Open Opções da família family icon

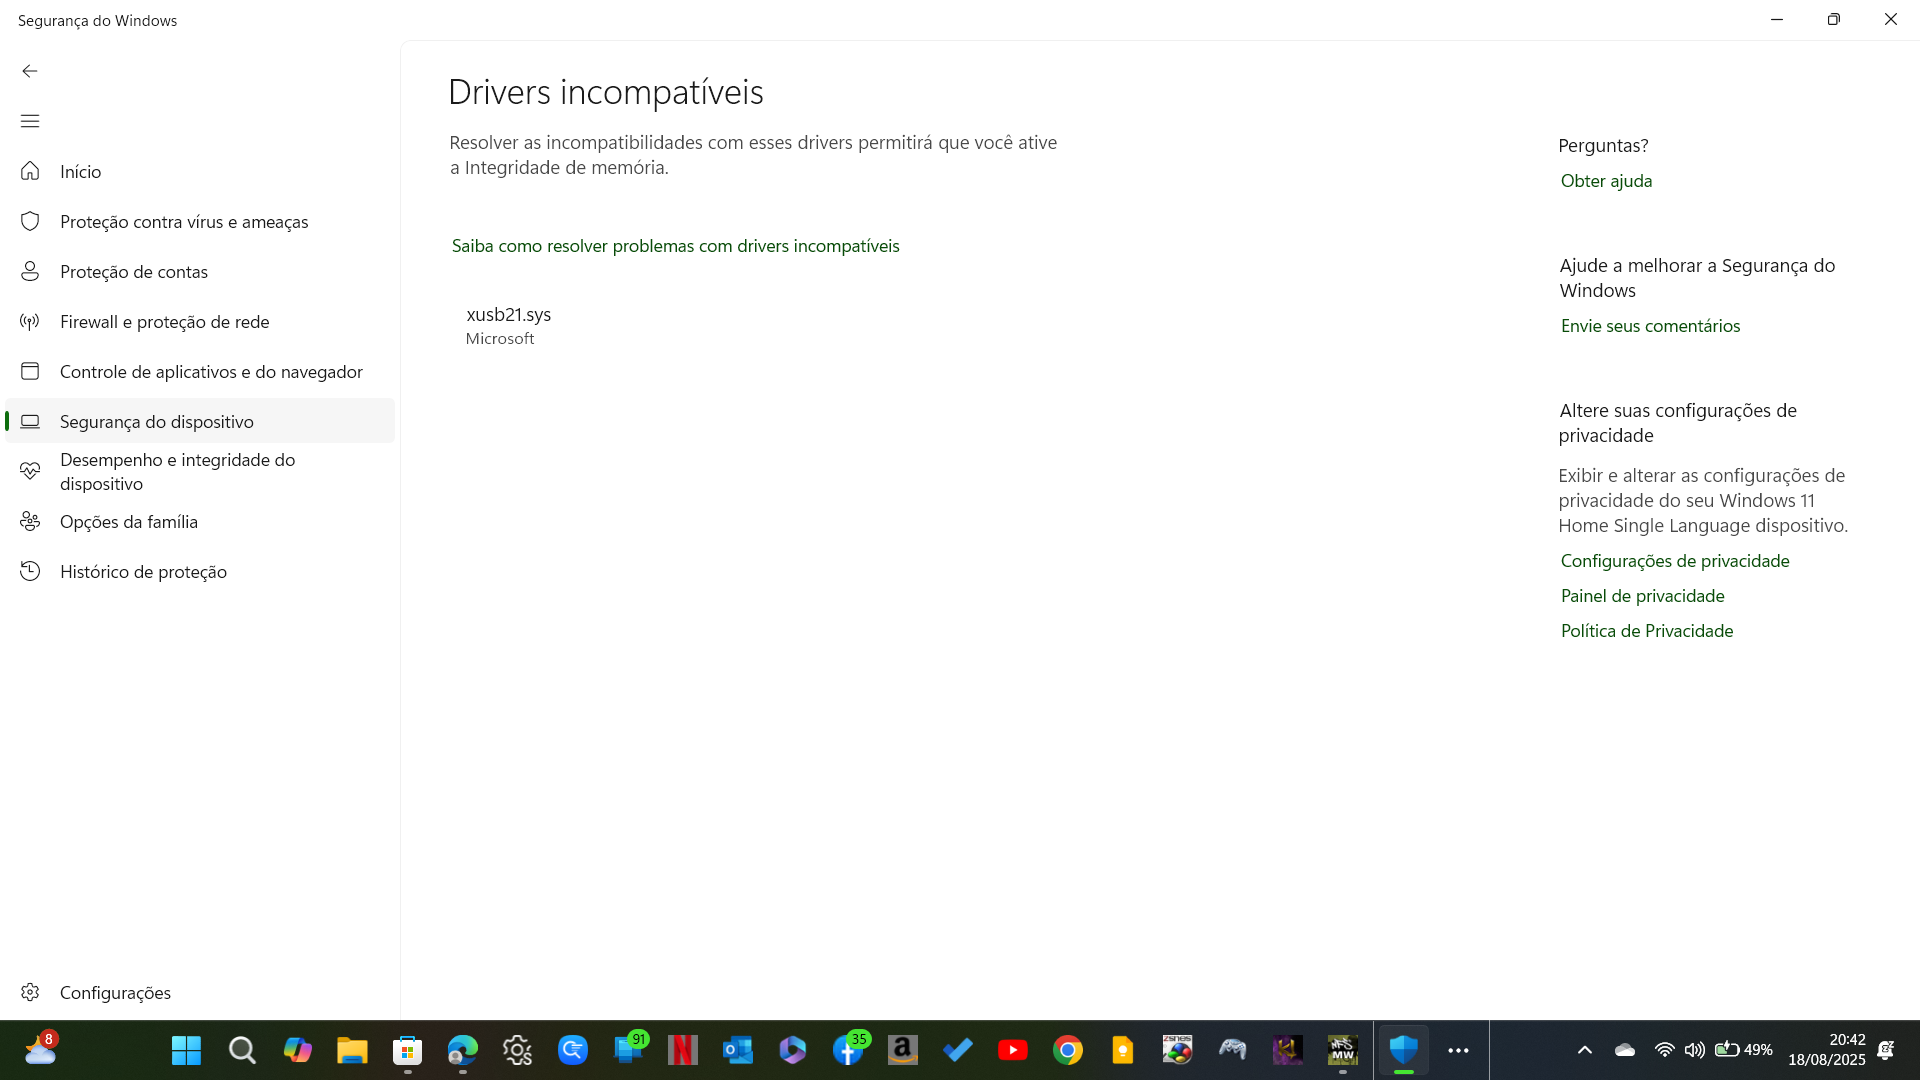[30, 521]
